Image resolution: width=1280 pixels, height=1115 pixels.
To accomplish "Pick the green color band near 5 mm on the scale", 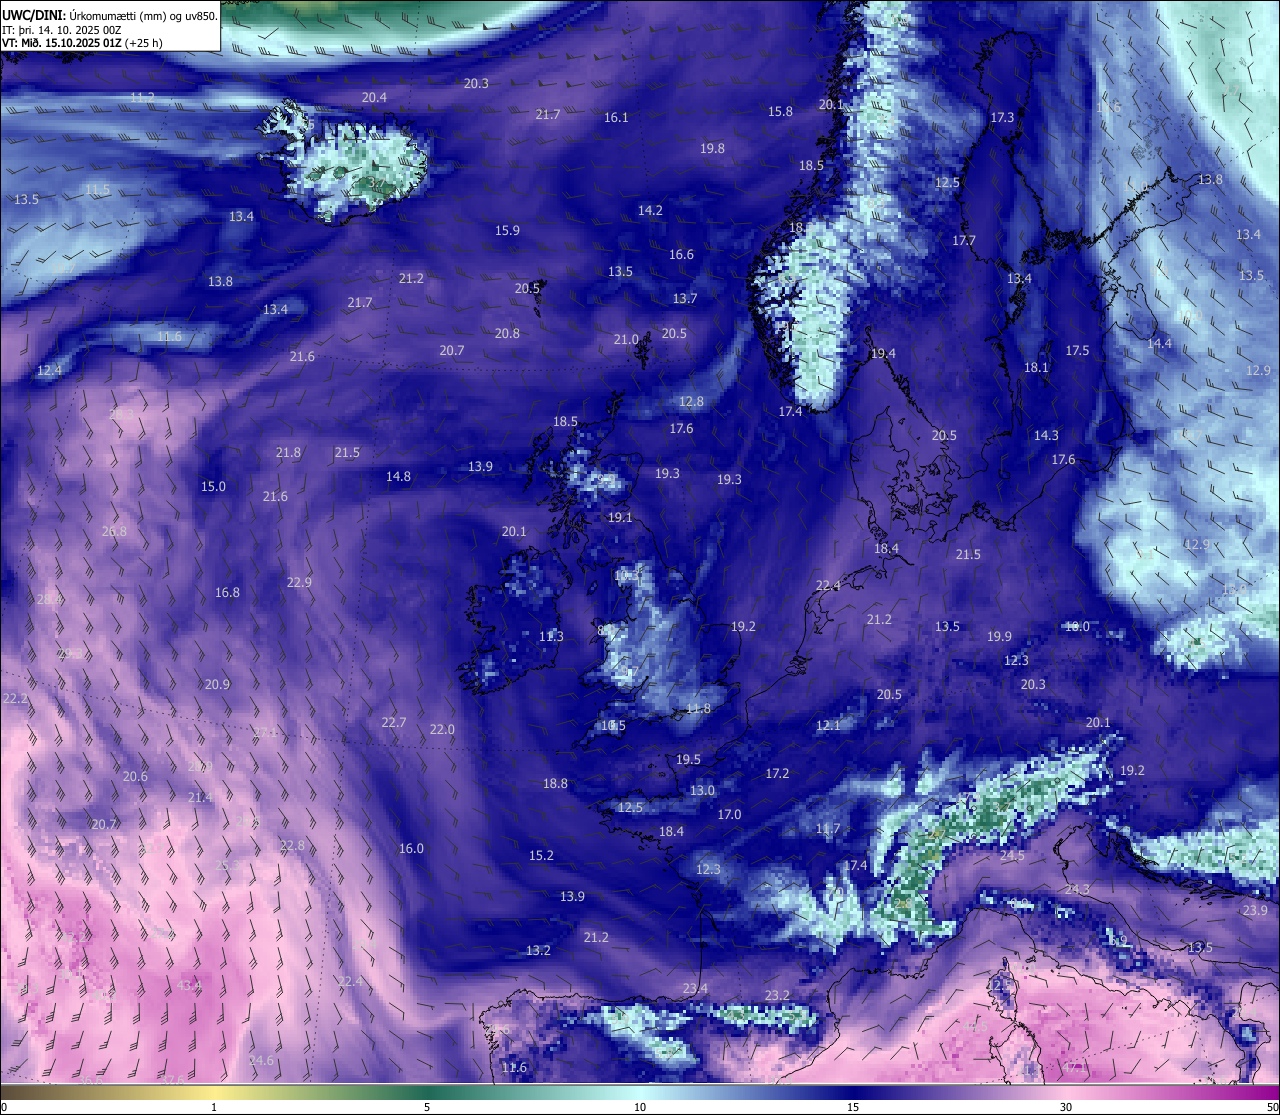I will point(427,1092).
